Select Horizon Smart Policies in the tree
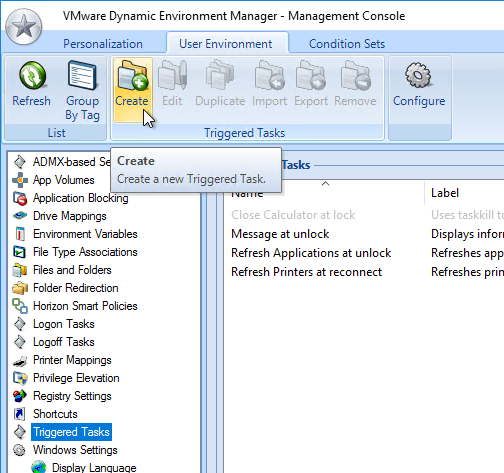The height and width of the screenshot is (473, 504). [85, 306]
